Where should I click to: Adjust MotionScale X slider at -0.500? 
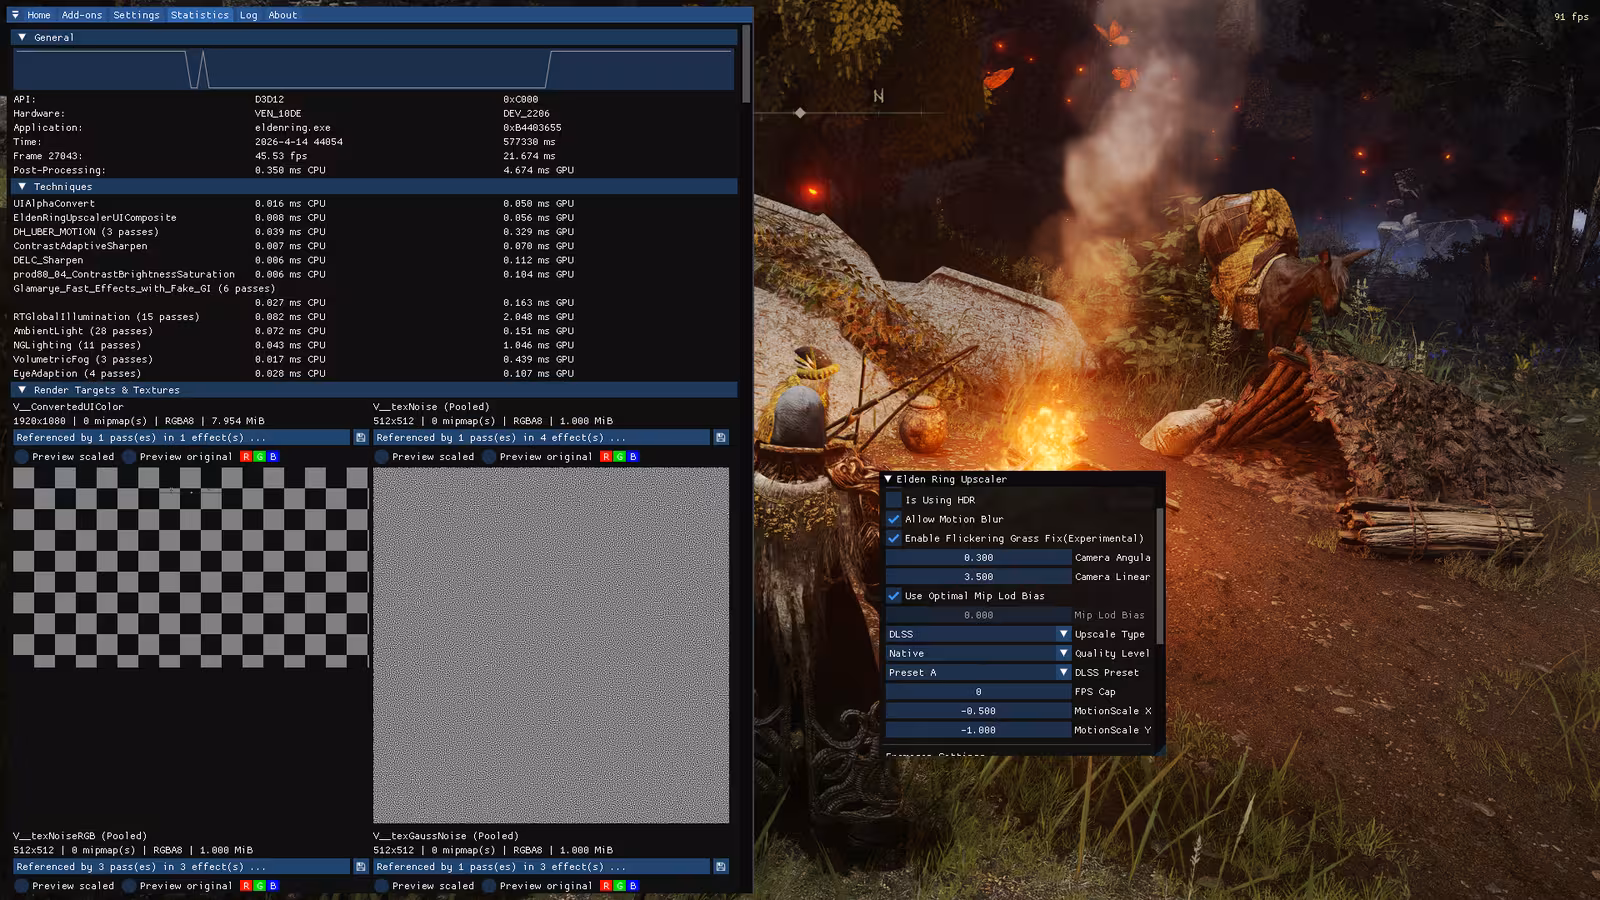click(978, 710)
